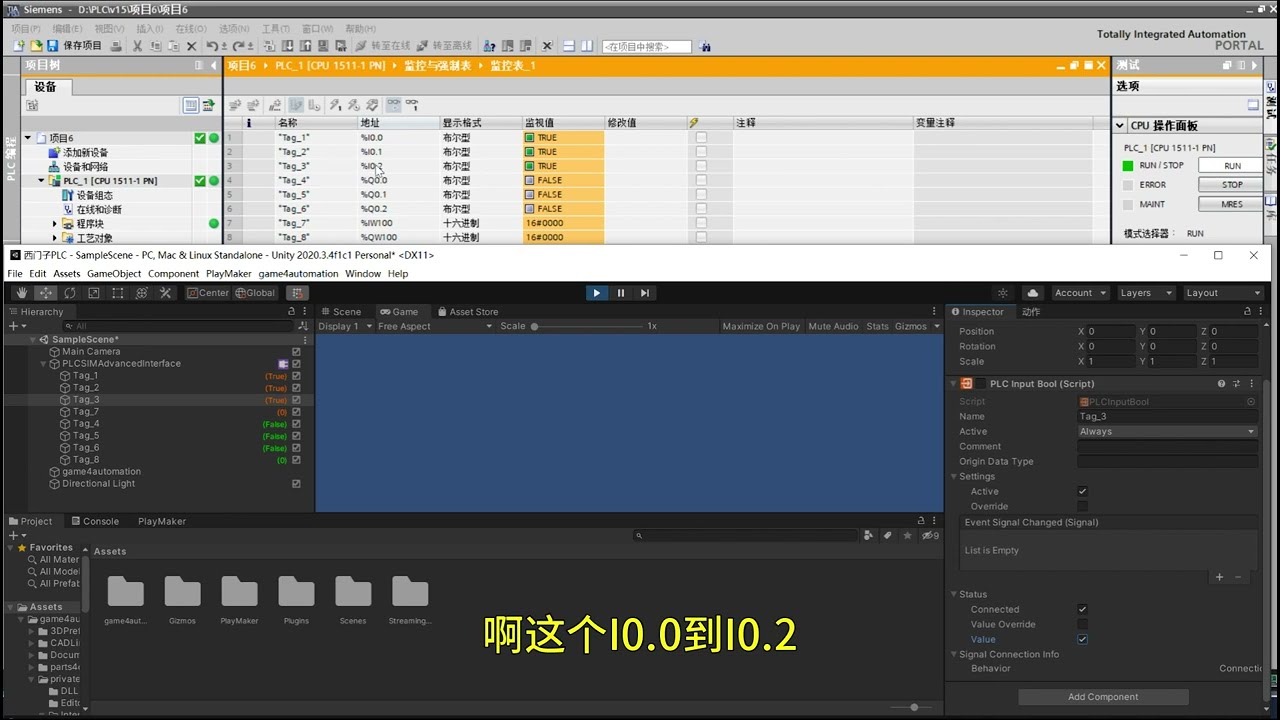The height and width of the screenshot is (720, 1280).
Task: Collapse the Settings section in Inspector
Action: (954, 477)
